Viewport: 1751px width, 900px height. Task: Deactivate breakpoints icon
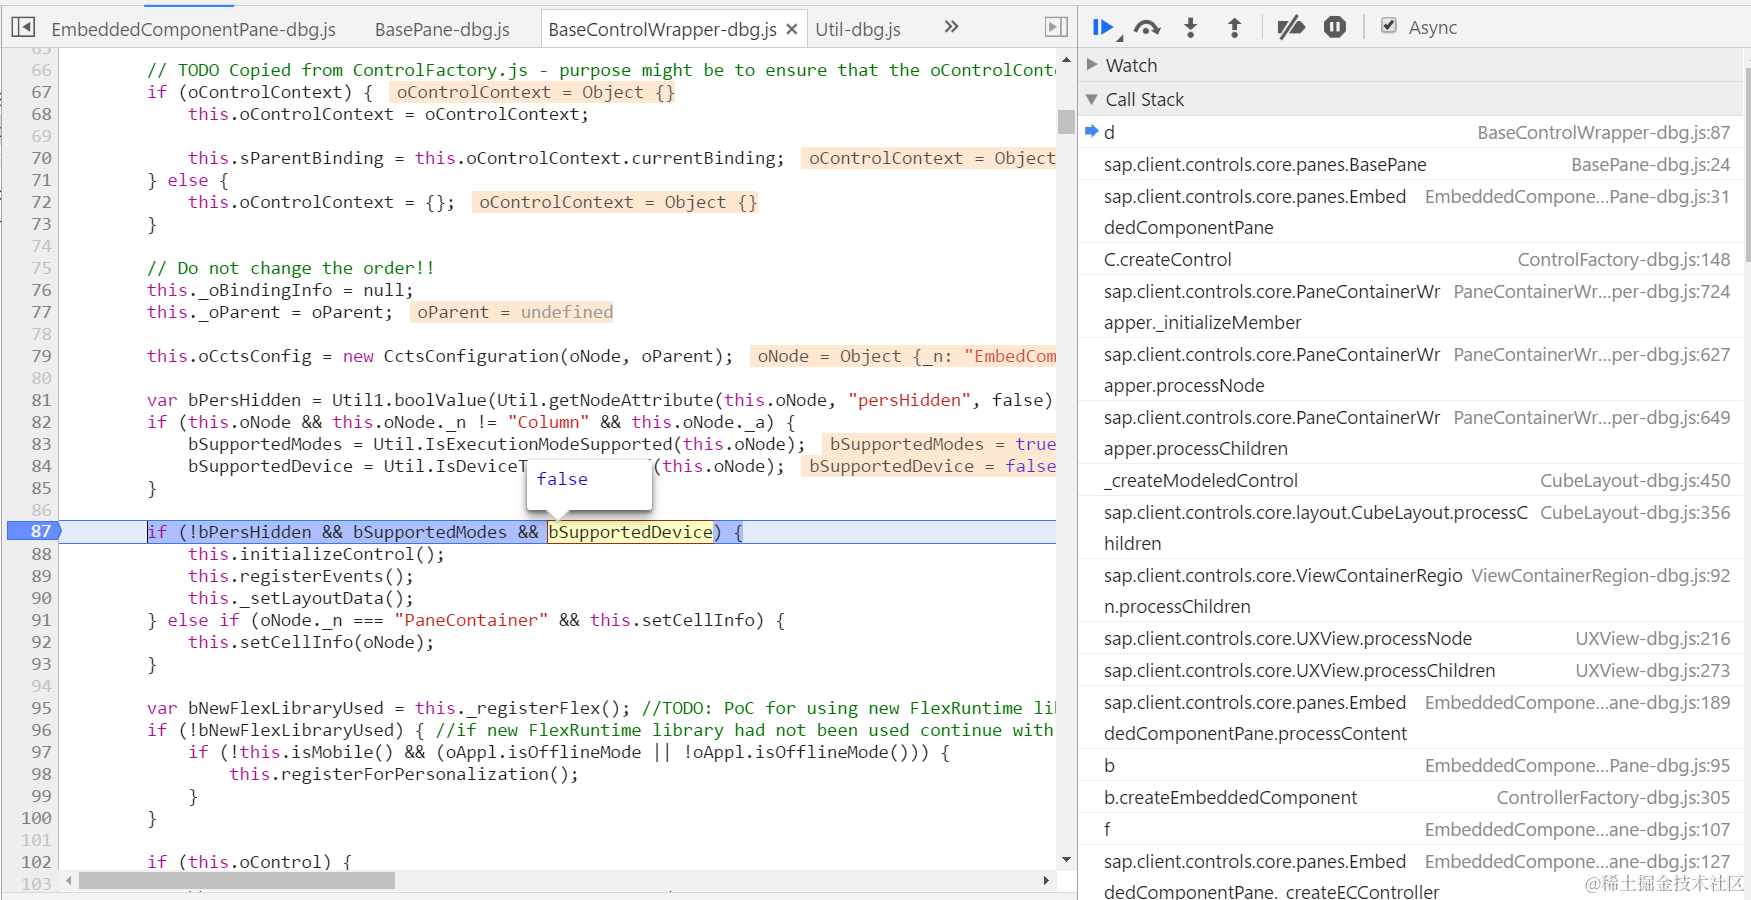[x=1291, y=28]
